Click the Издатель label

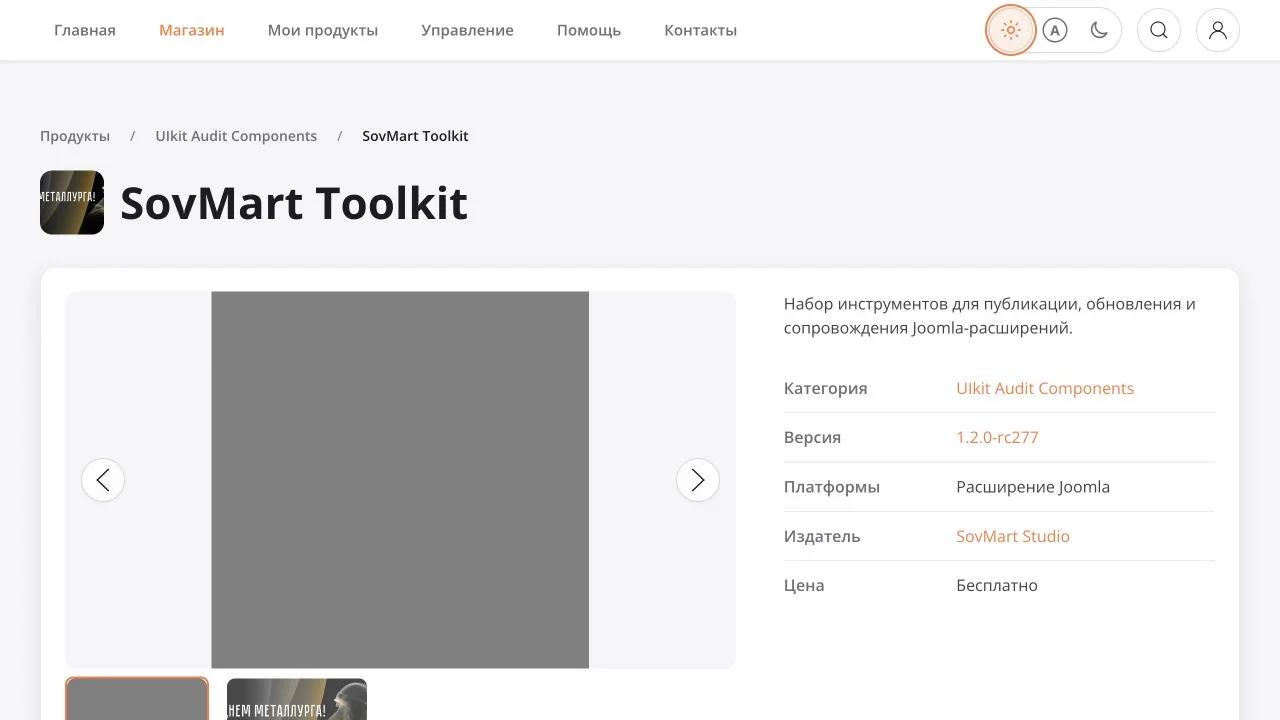(822, 536)
